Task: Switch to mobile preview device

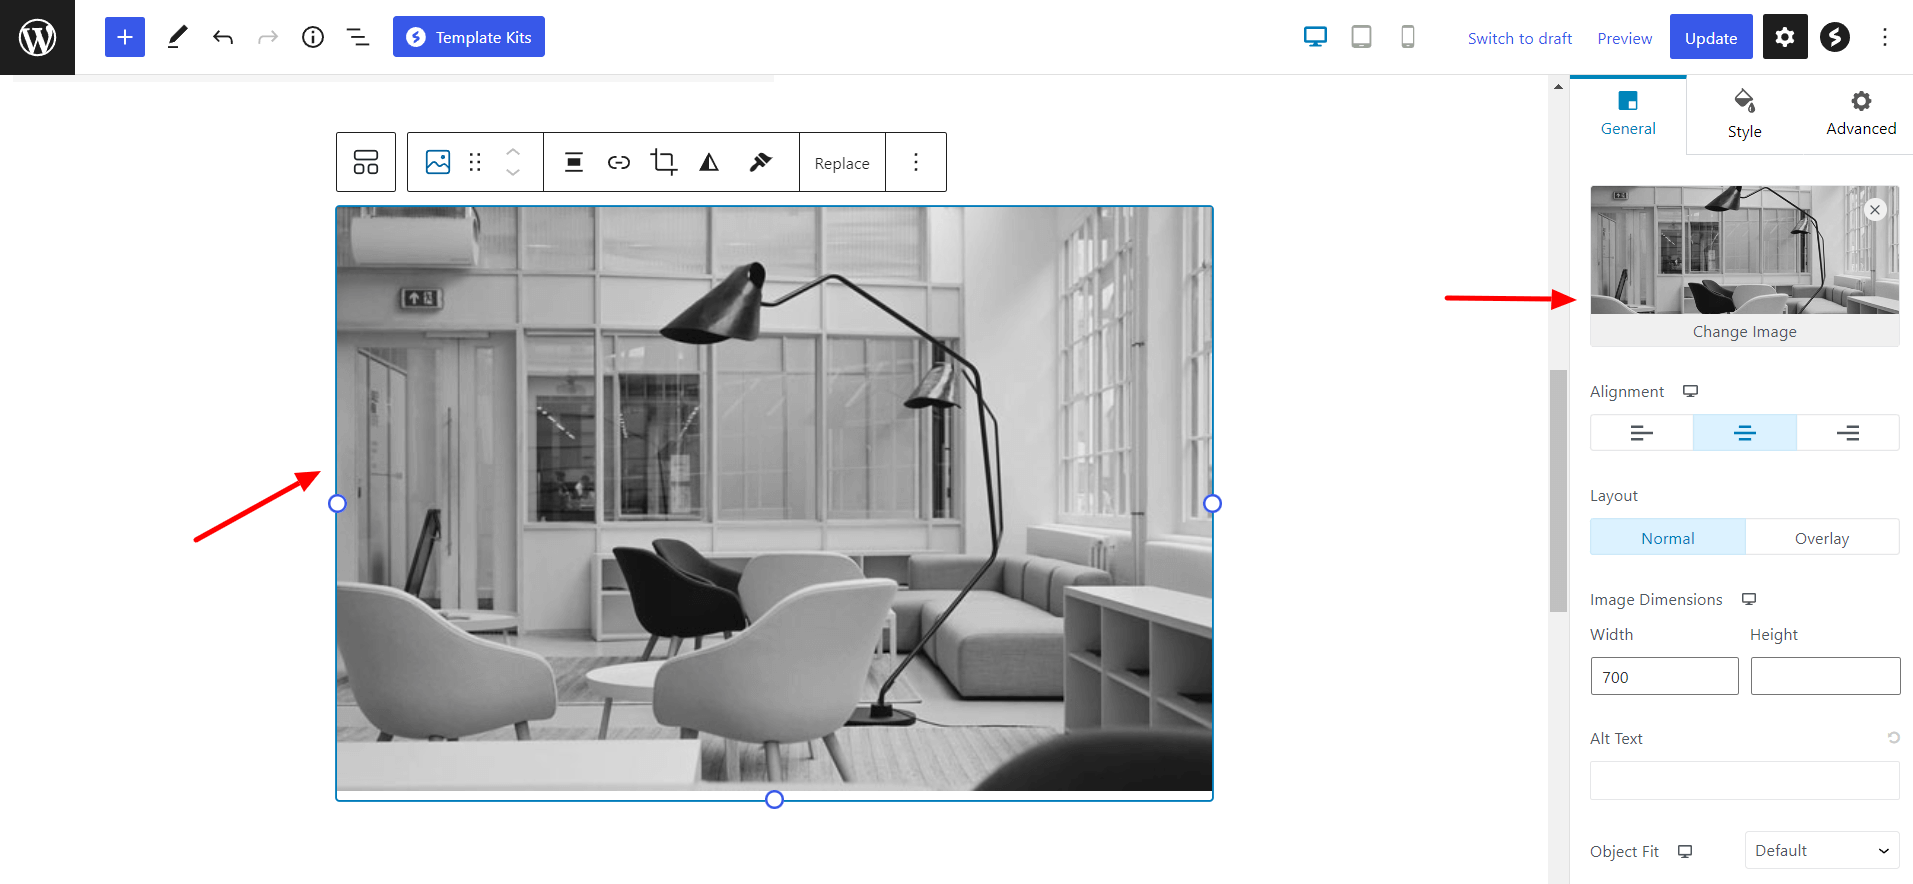Action: [1407, 37]
